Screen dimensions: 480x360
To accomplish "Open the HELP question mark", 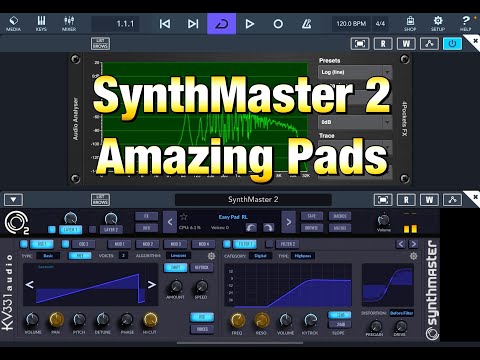I will pyautogui.click(x=465, y=24).
